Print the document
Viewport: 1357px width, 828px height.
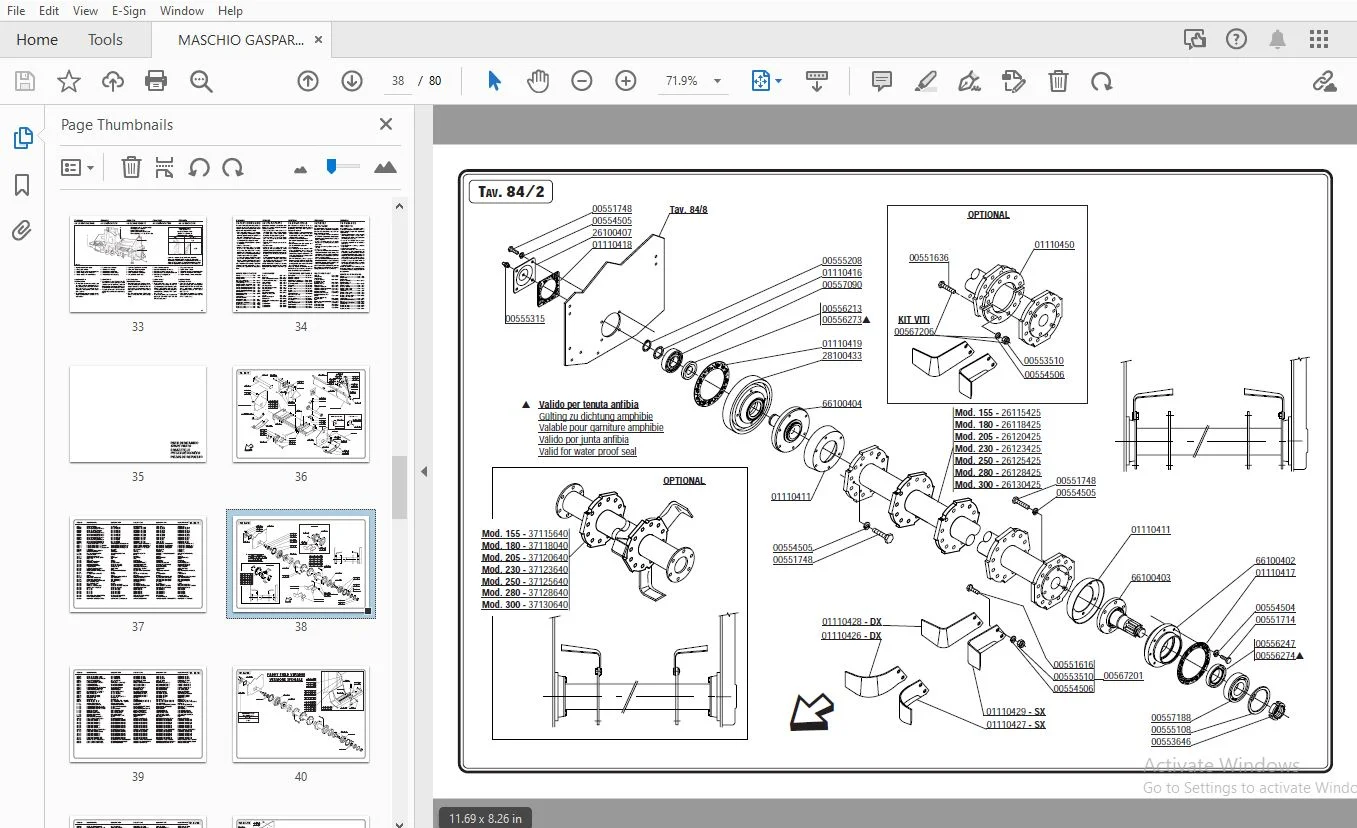[x=156, y=81]
